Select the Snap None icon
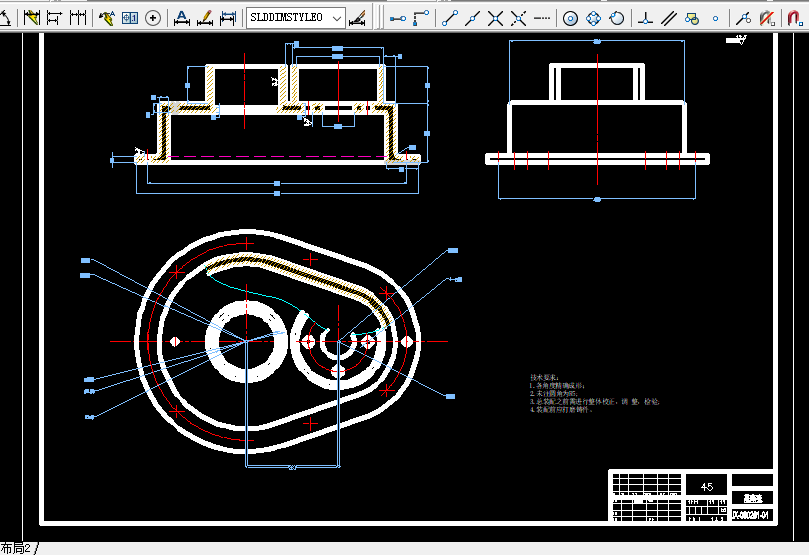 pyautogui.click(x=767, y=19)
